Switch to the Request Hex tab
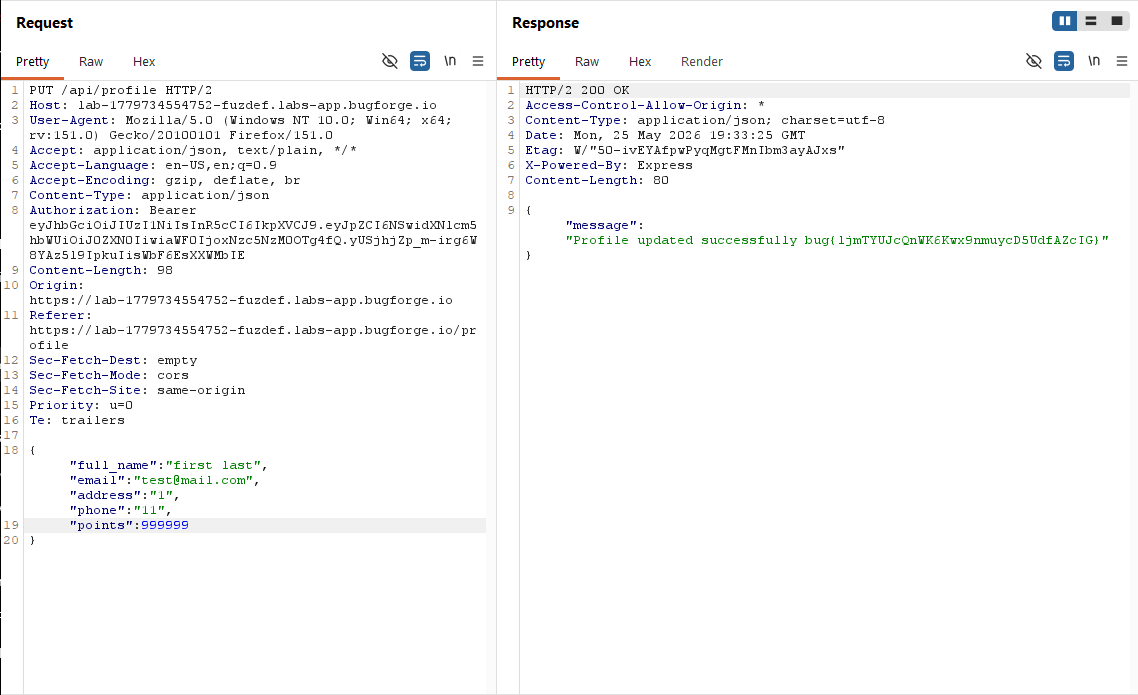This screenshot has width=1138, height=695. (144, 62)
